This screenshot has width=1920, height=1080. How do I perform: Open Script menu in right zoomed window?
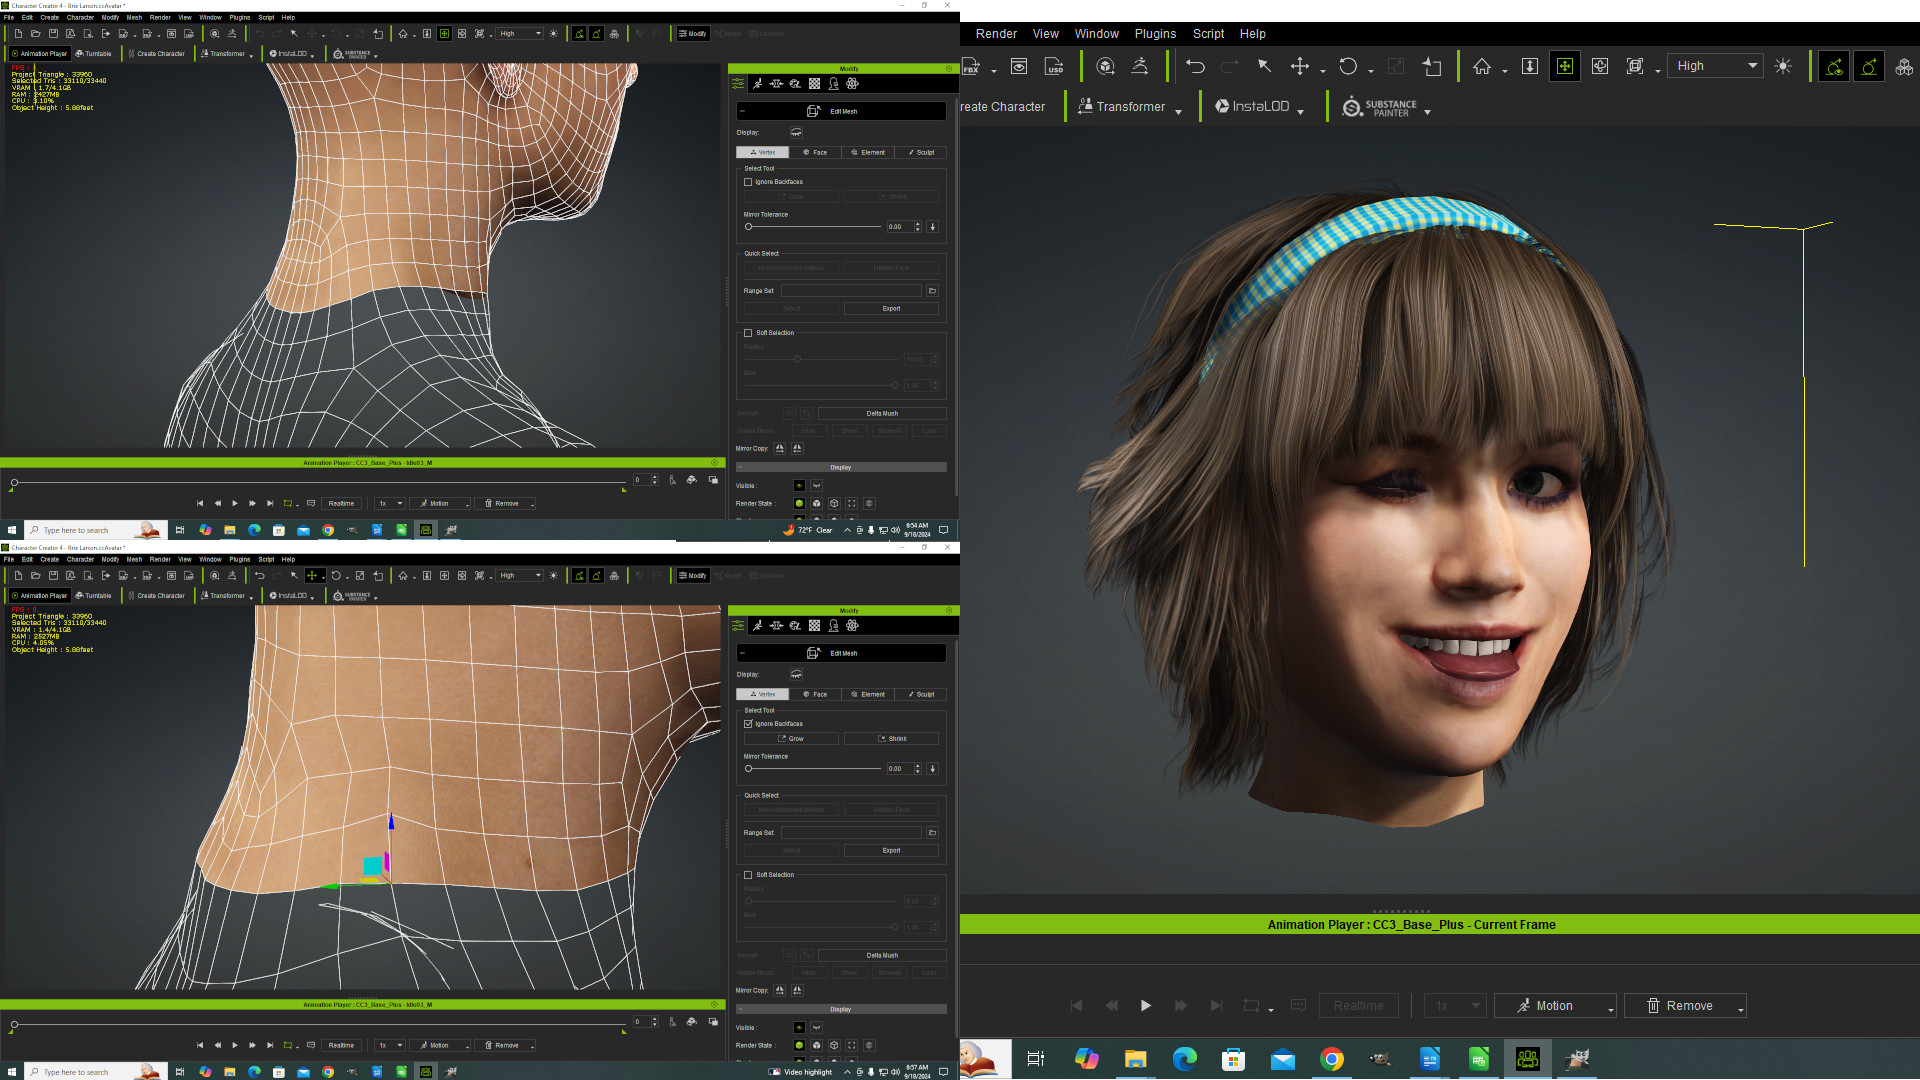click(1208, 34)
